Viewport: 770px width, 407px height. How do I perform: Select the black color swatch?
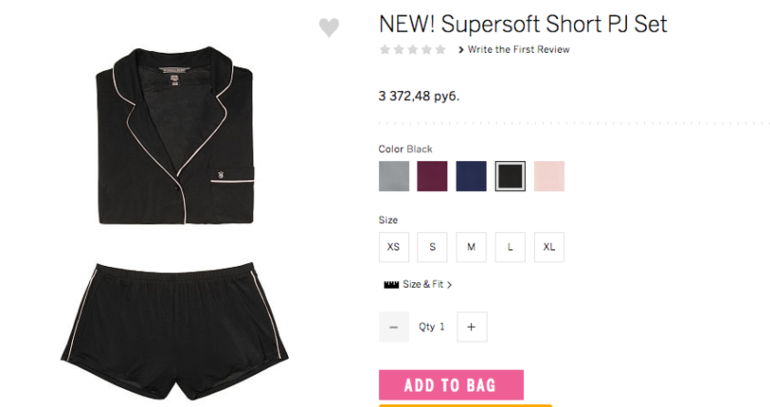pos(510,176)
